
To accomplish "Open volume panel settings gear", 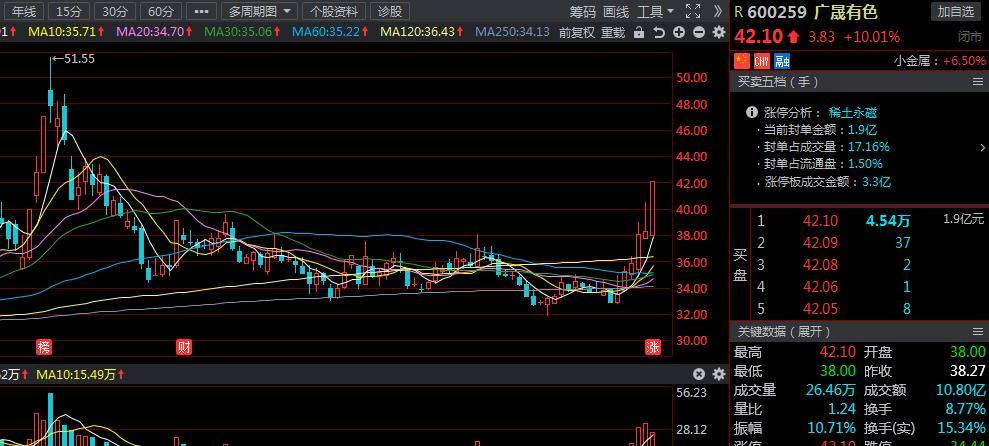I will 718,374.
